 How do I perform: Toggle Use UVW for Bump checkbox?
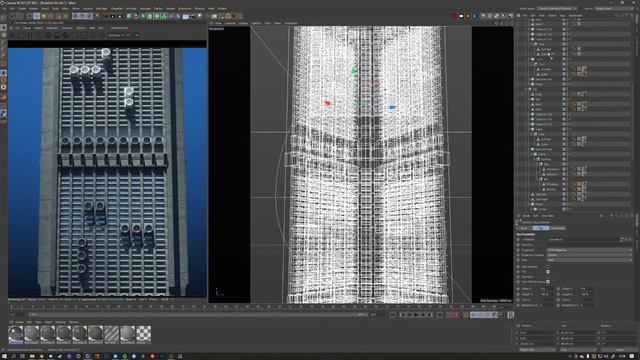click(x=548, y=282)
